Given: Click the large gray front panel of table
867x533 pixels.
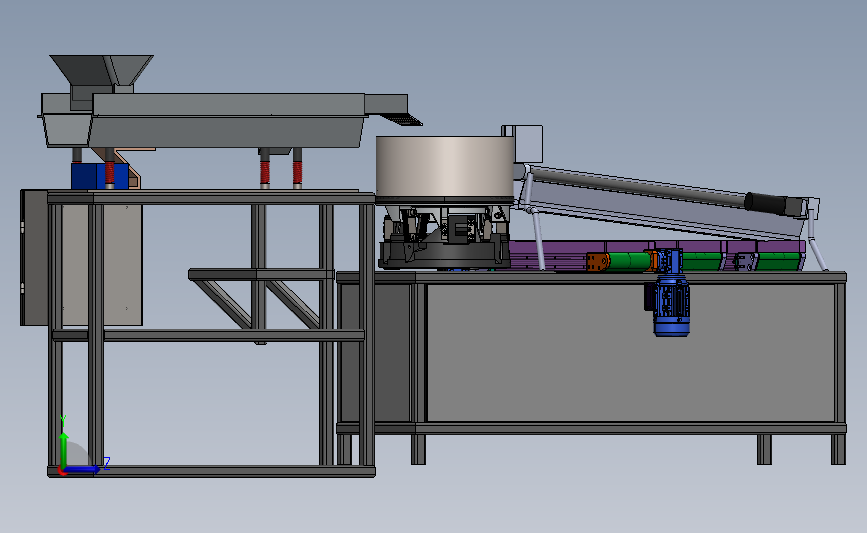Looking at the screenshot, I should (630, 353).
